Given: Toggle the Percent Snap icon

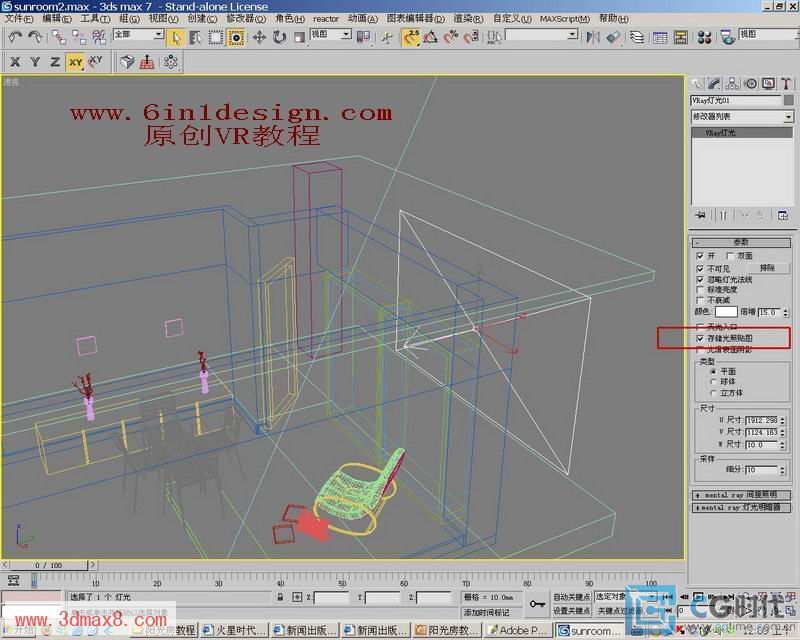Looking at the screenshot, I should pyautogui.click(x=451, y=37).
